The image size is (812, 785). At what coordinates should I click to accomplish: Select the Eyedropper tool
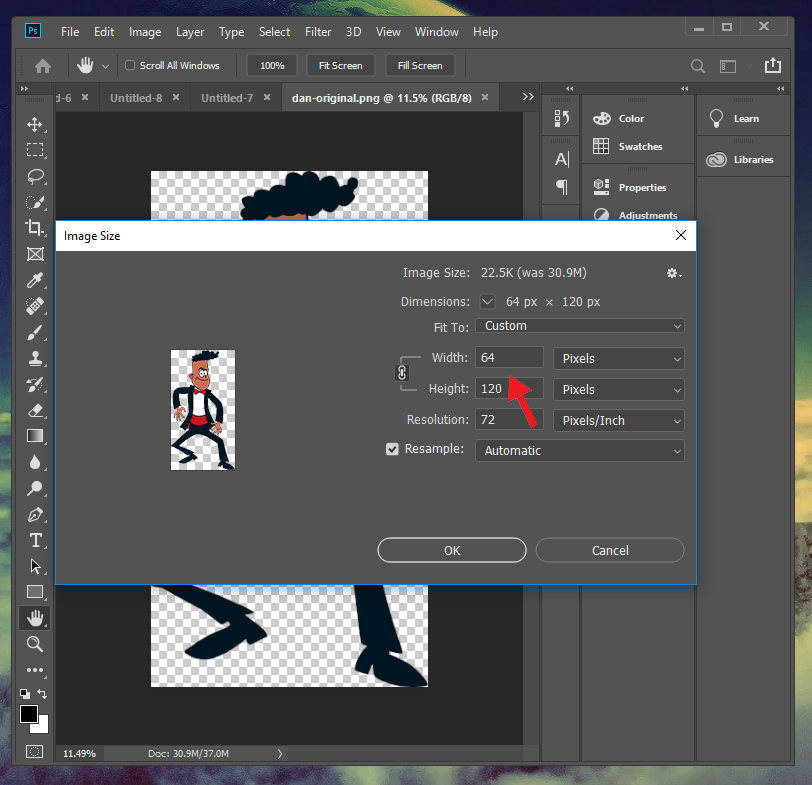click(x=35, y=280)
